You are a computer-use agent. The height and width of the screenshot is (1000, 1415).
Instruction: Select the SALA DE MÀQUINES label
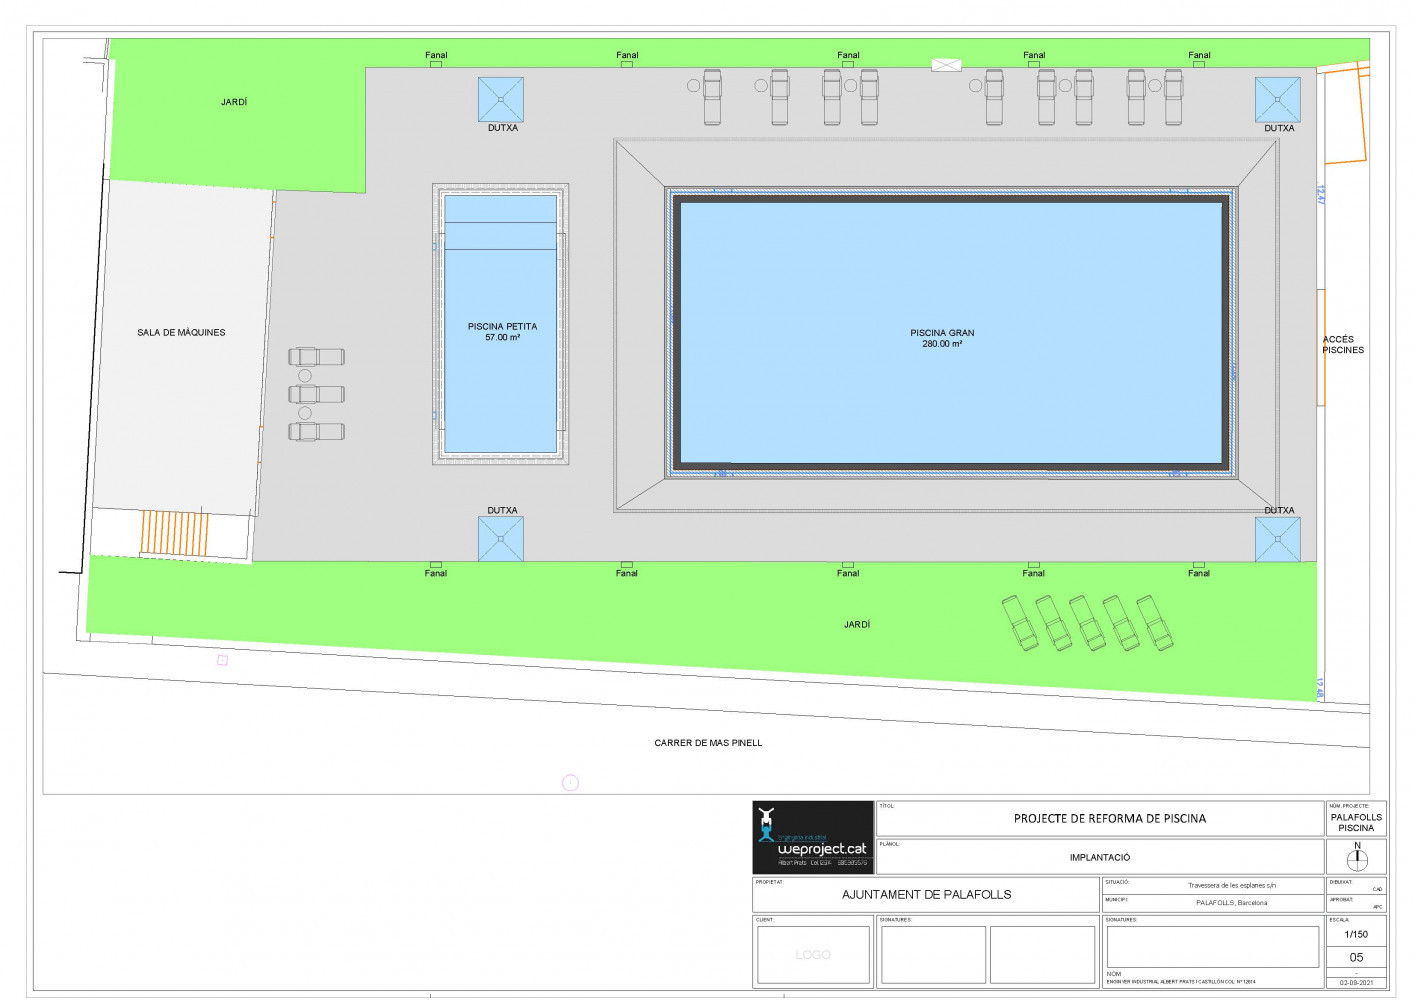pyautogui.click(x=181, y=332)
